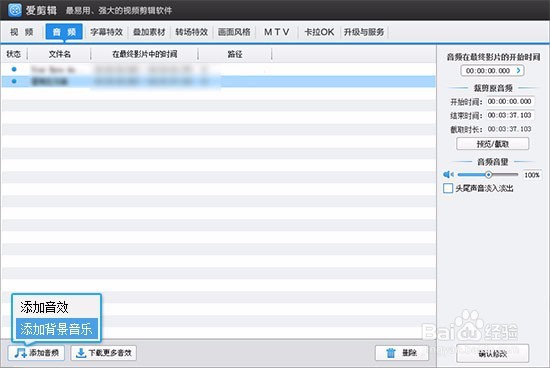The width and height of the screenshot is (550, 368).
Task: Choose 添加背景音乐 from popup menu
Action: (x=56, y=329)
